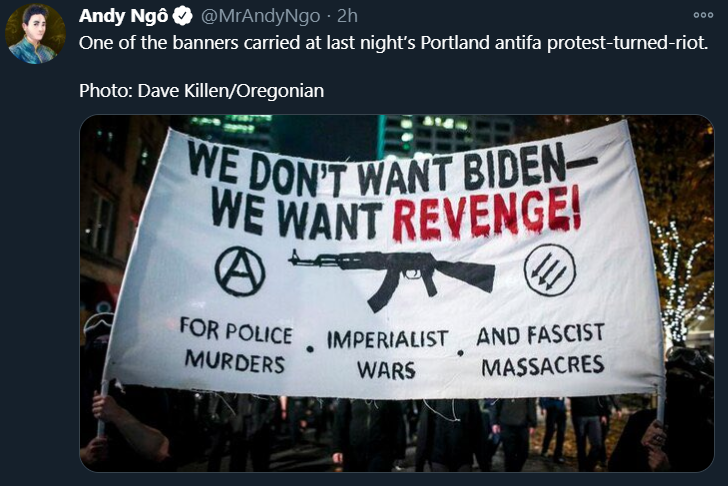Open the three-dot more options menu
Viewport: 728px width, 486px height.
tap(703, 15)
